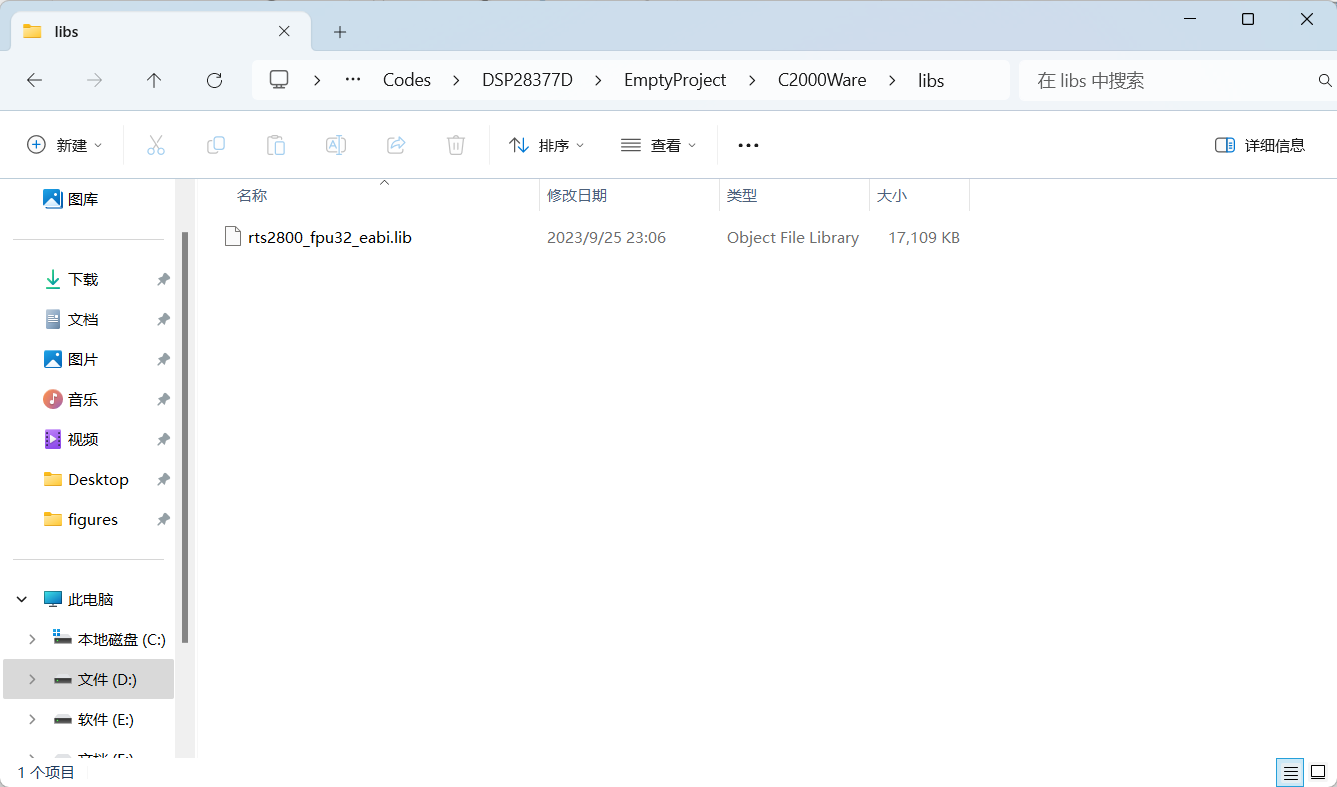Image resolution: width=1337 pixels, height=787 pixels.
Task: Toggle the 详细信息 details pane
Action: 1259,145
